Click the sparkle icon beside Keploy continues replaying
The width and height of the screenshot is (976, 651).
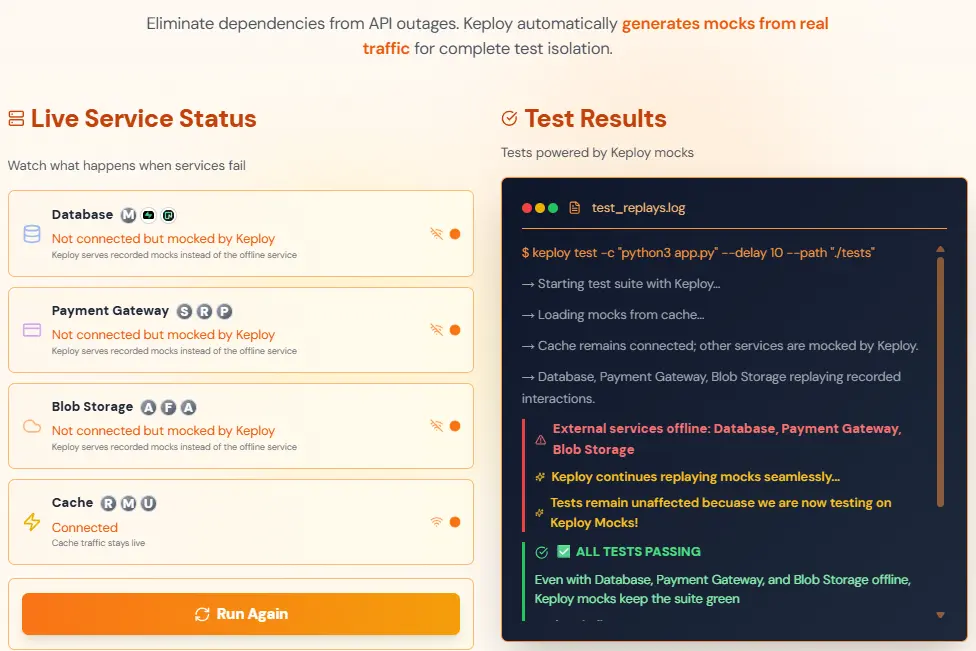click(x=540, y=477)
